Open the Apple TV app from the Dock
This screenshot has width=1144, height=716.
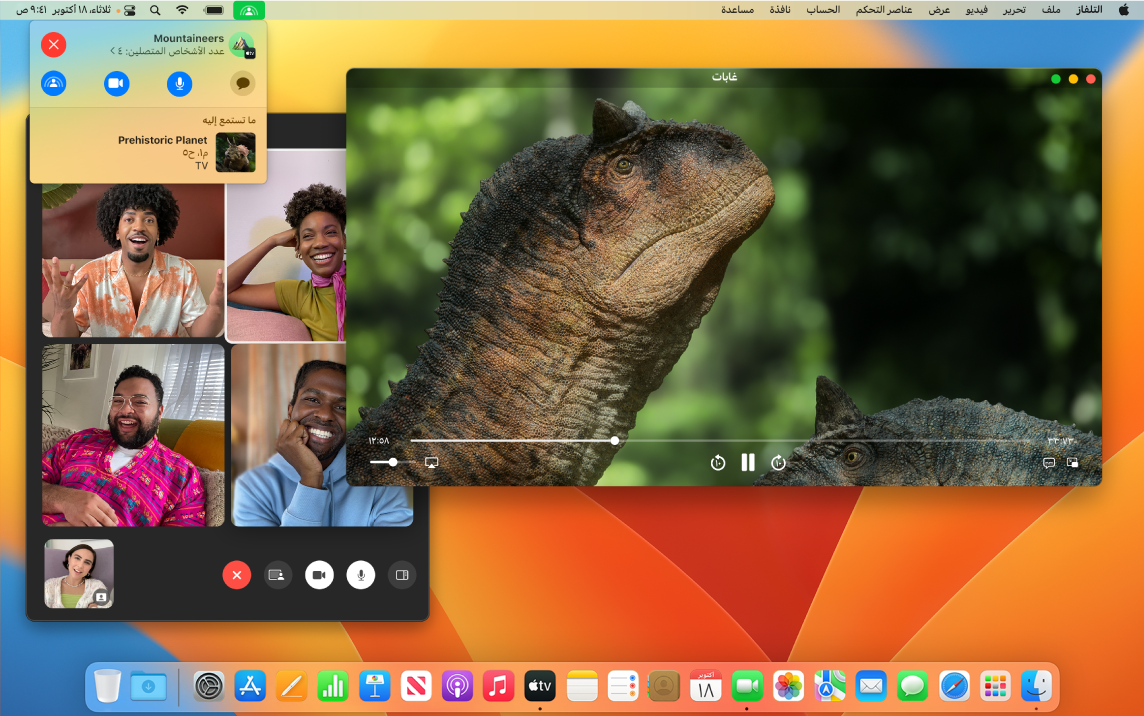pyautogui.click(x=539, y=686)
